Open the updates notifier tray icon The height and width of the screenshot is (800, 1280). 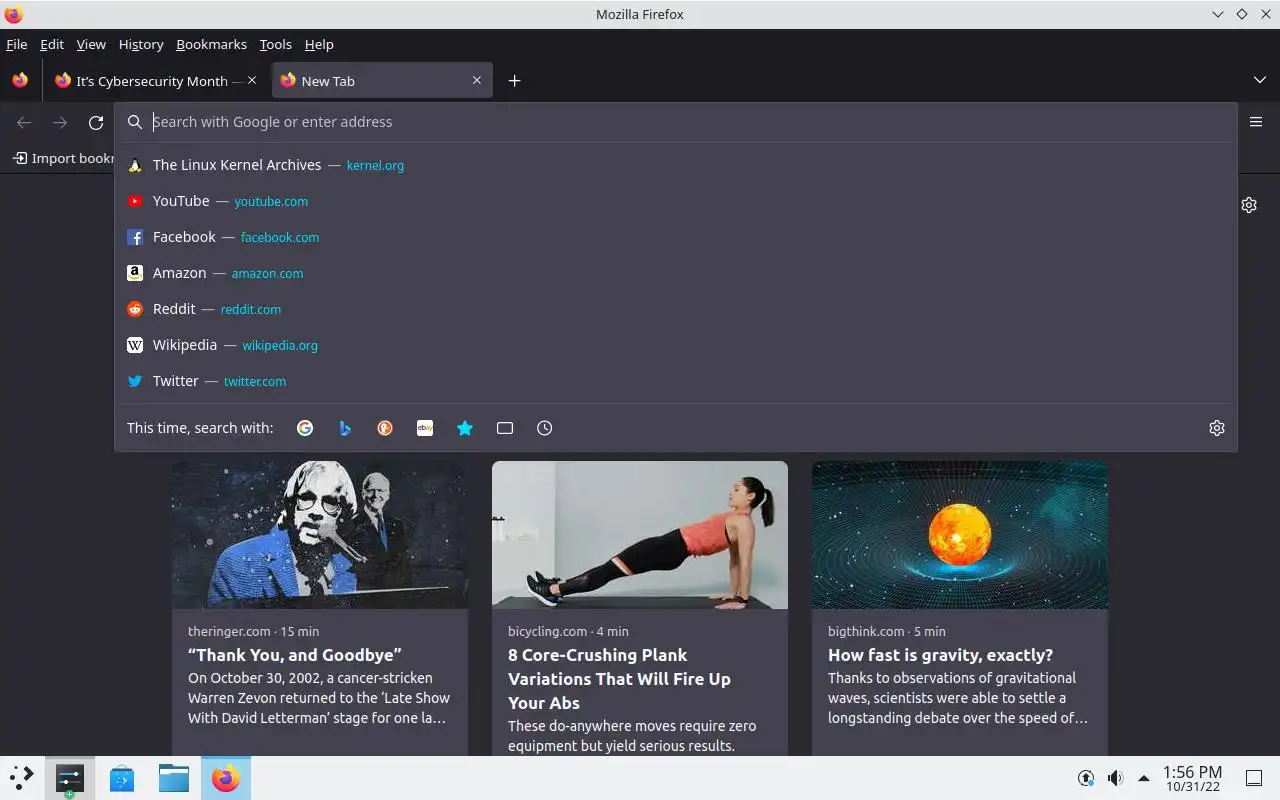pyautogui.click(x=1086, y=778)
